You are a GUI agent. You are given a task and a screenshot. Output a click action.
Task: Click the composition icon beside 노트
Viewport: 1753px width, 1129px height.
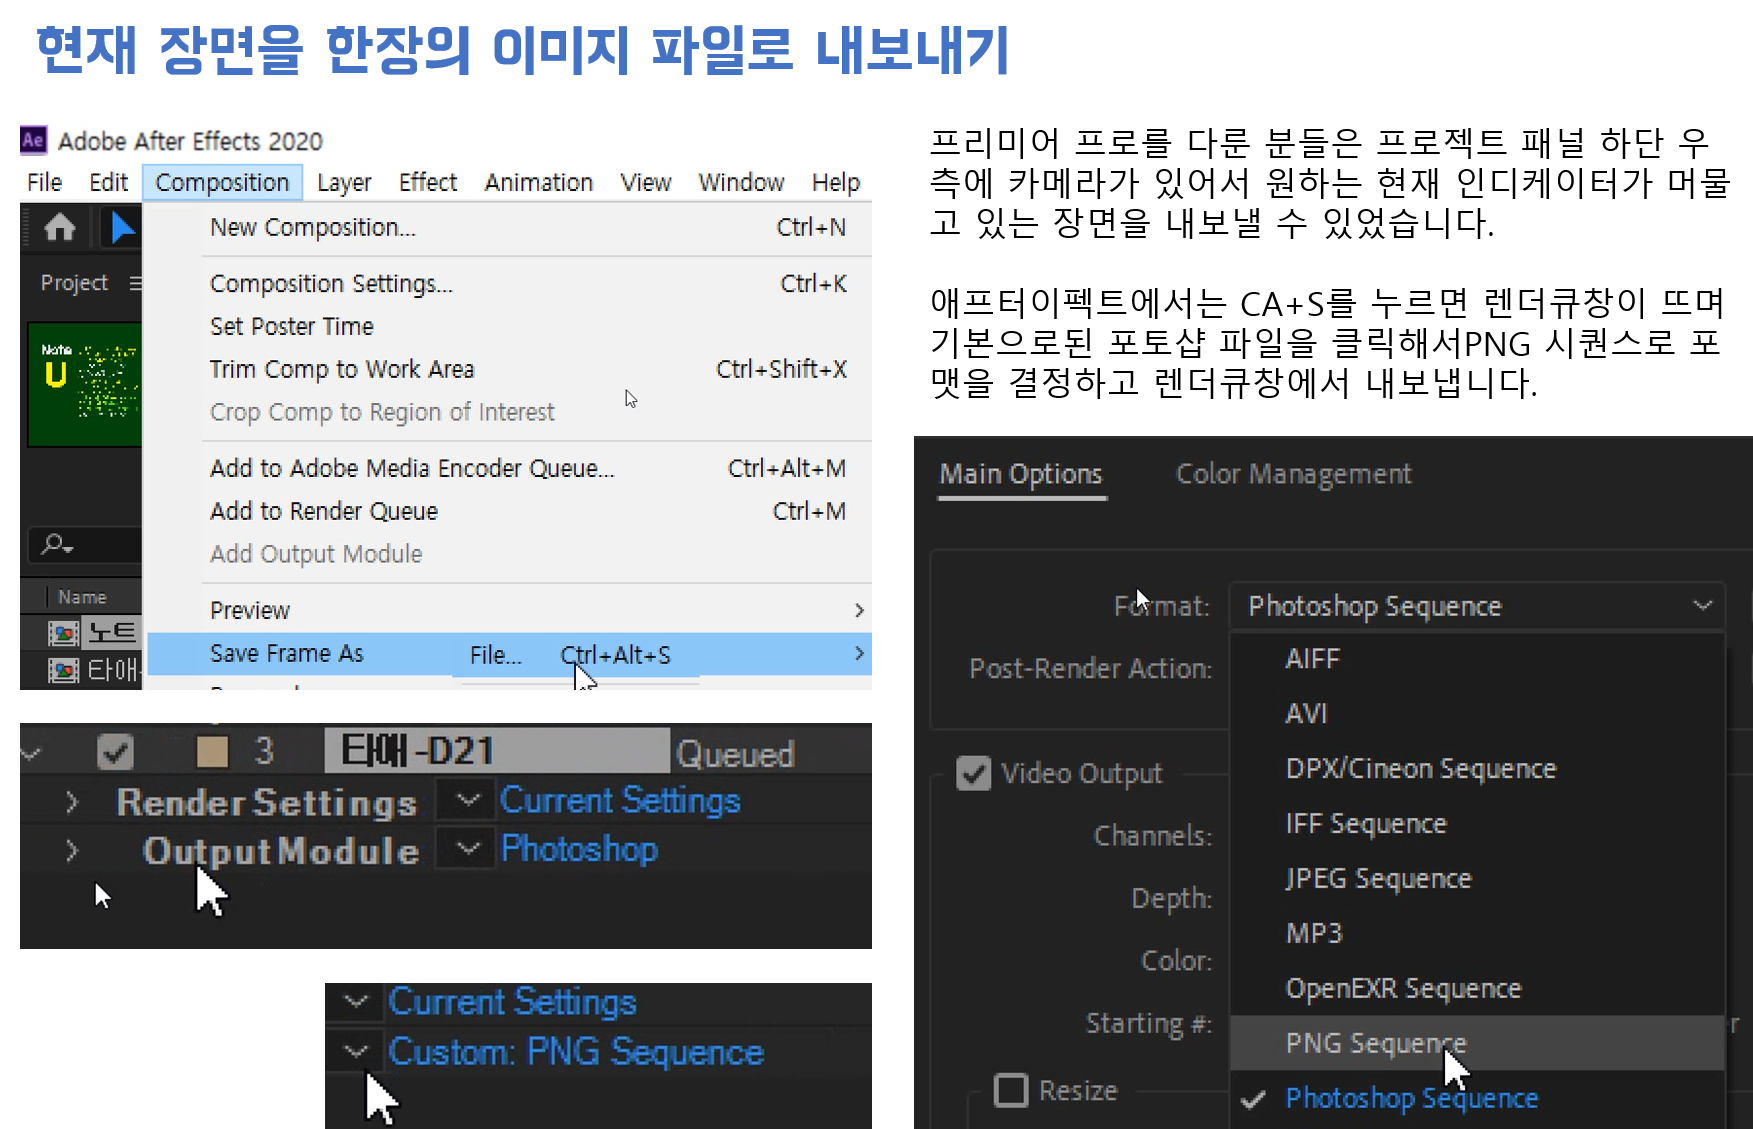(64, 633)
